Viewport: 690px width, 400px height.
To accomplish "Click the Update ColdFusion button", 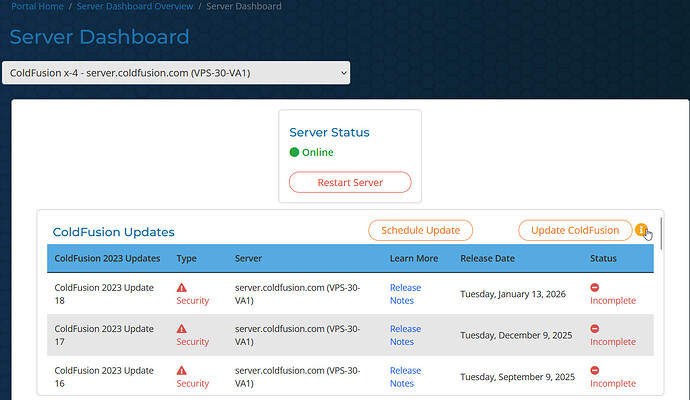I will (x=575, y=230).
